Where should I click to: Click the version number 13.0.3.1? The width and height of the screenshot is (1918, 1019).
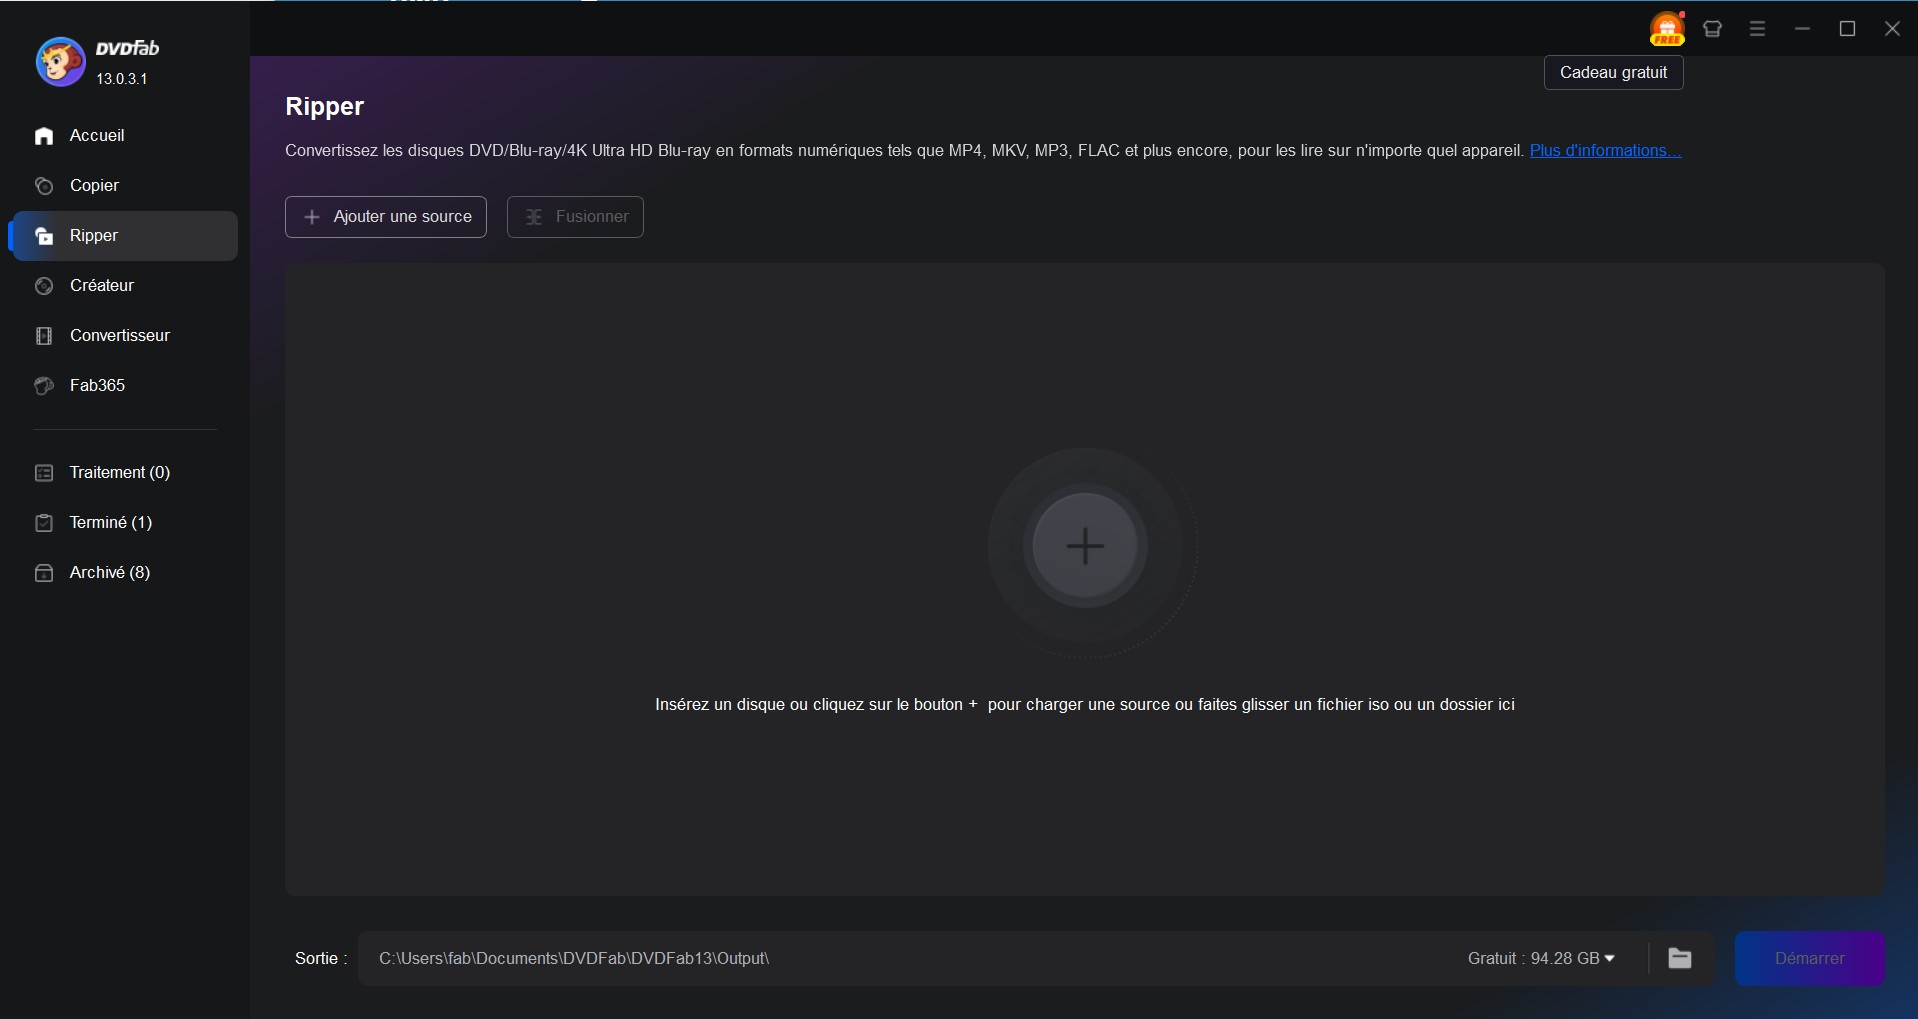pos(122,79)
